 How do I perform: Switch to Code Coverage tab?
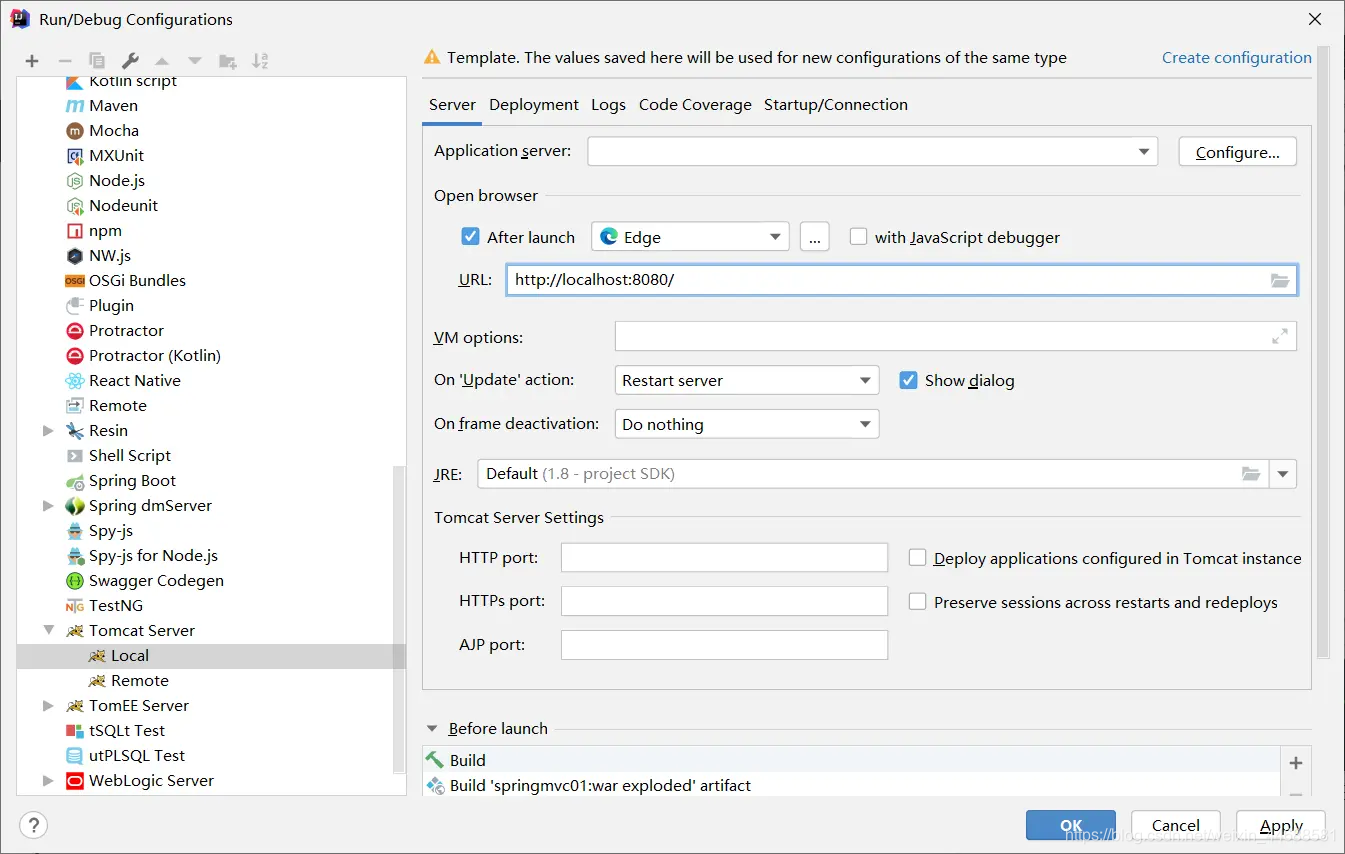[695, 104]
